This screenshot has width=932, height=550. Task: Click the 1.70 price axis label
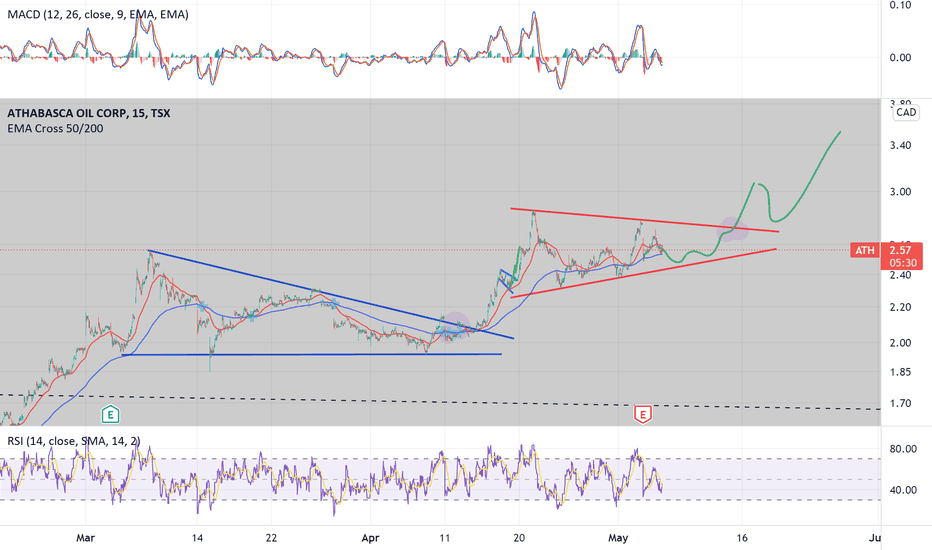[x=900, y=403]
